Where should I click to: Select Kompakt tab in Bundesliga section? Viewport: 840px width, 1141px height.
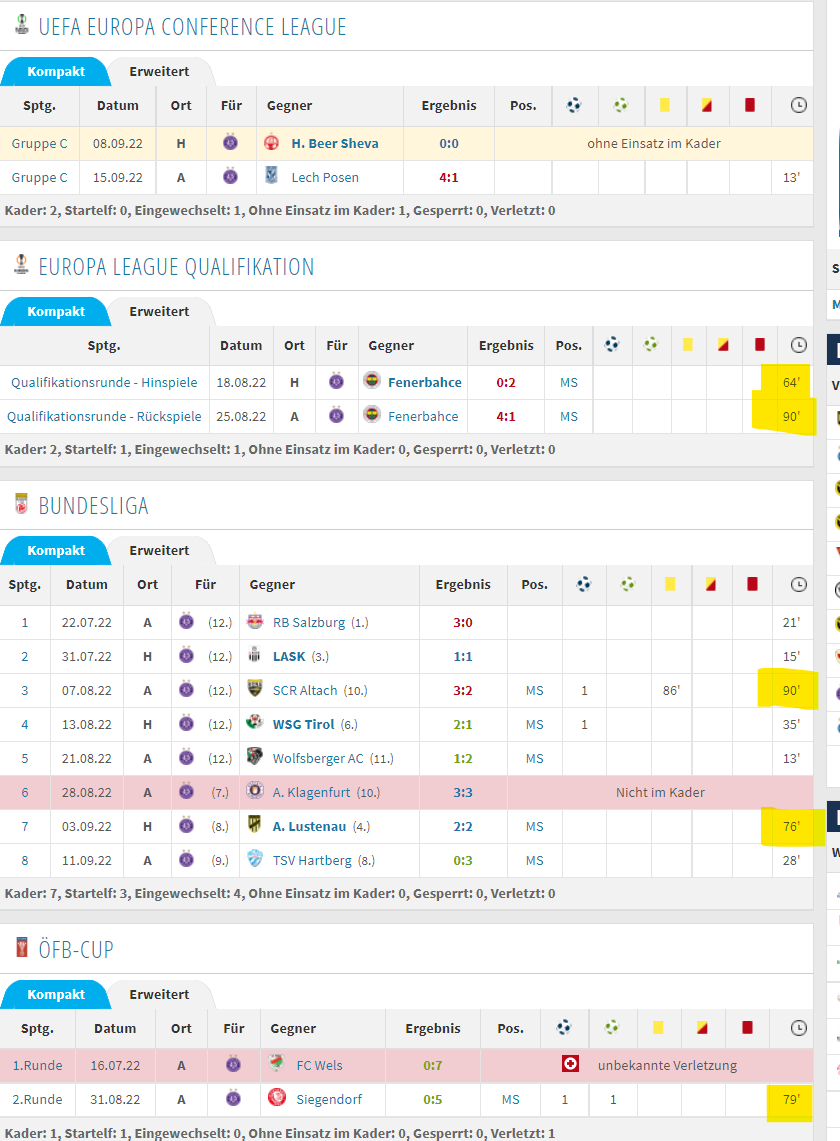point(55,551)
